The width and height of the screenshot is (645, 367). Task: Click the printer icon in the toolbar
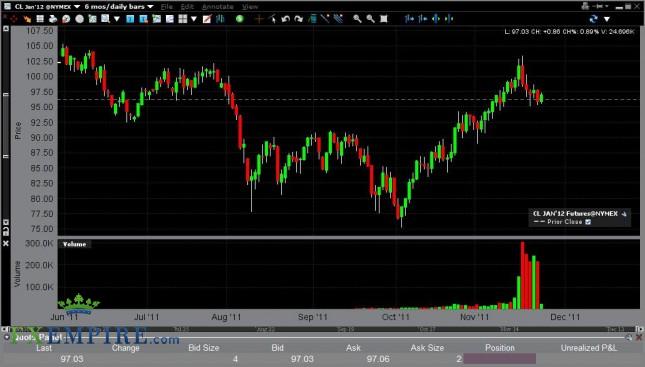click(x=53, y=19)
